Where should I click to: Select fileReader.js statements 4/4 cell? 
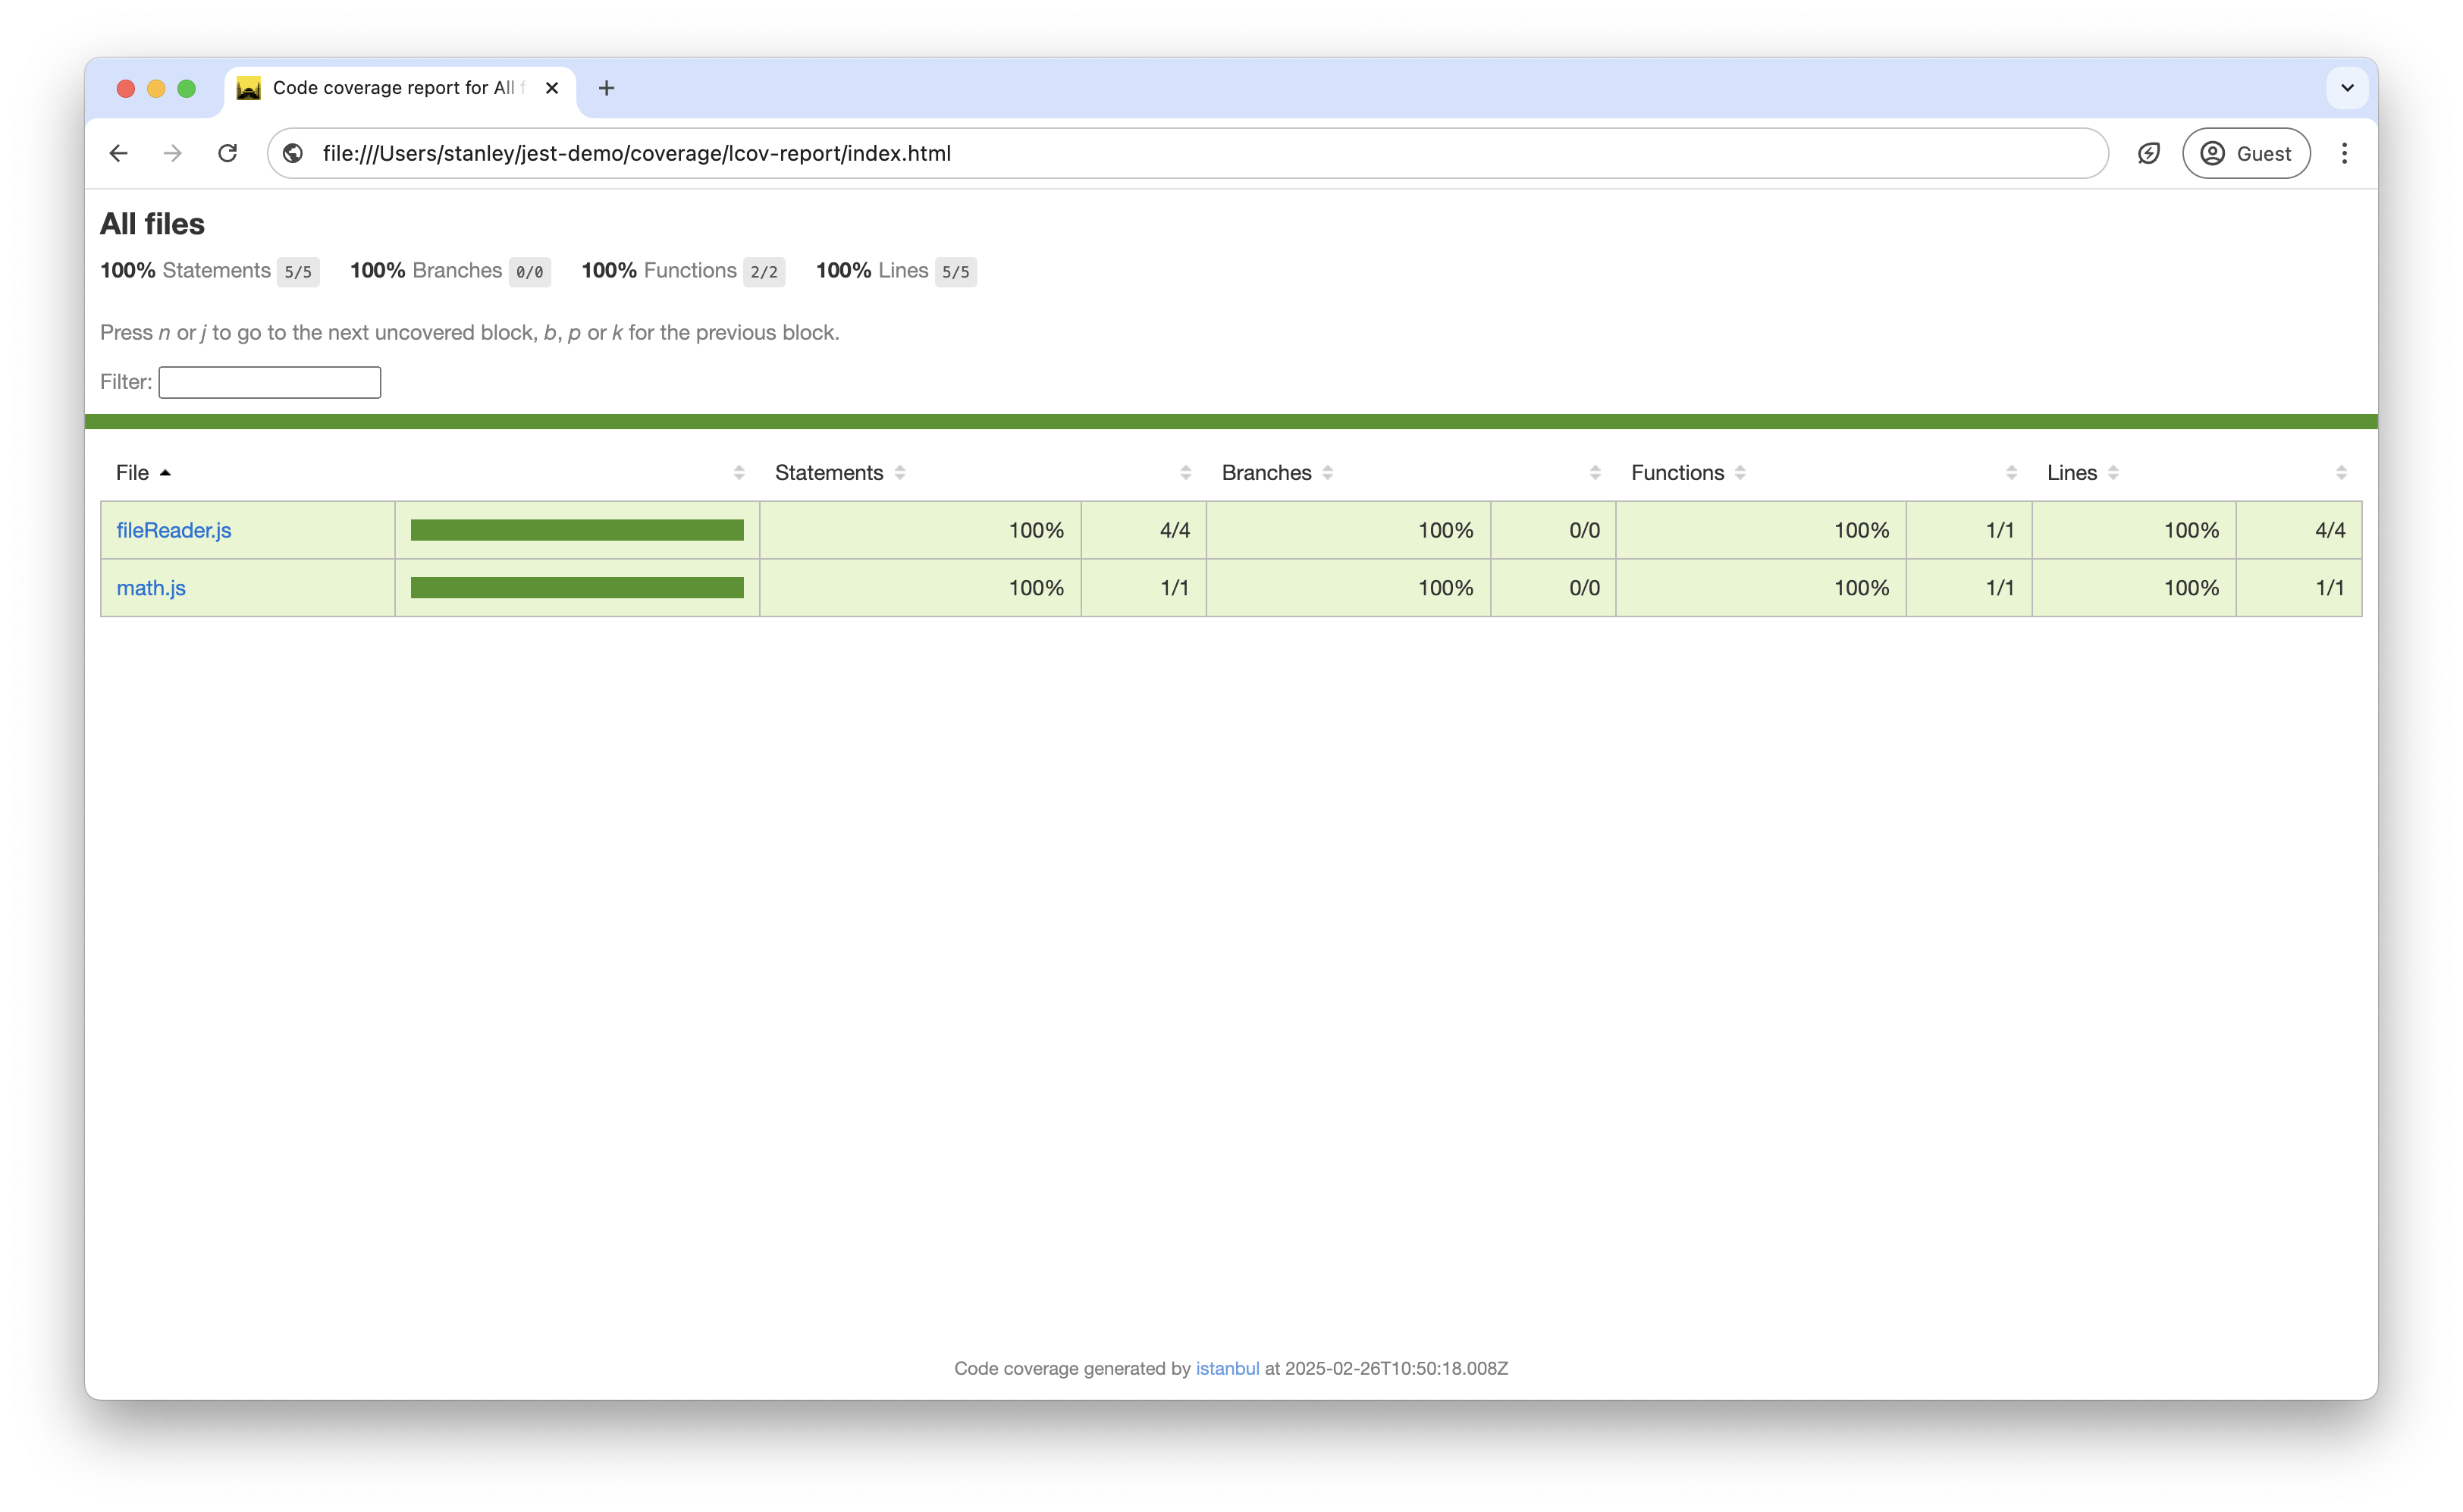pyautogui.click(x=1144, y=530)
